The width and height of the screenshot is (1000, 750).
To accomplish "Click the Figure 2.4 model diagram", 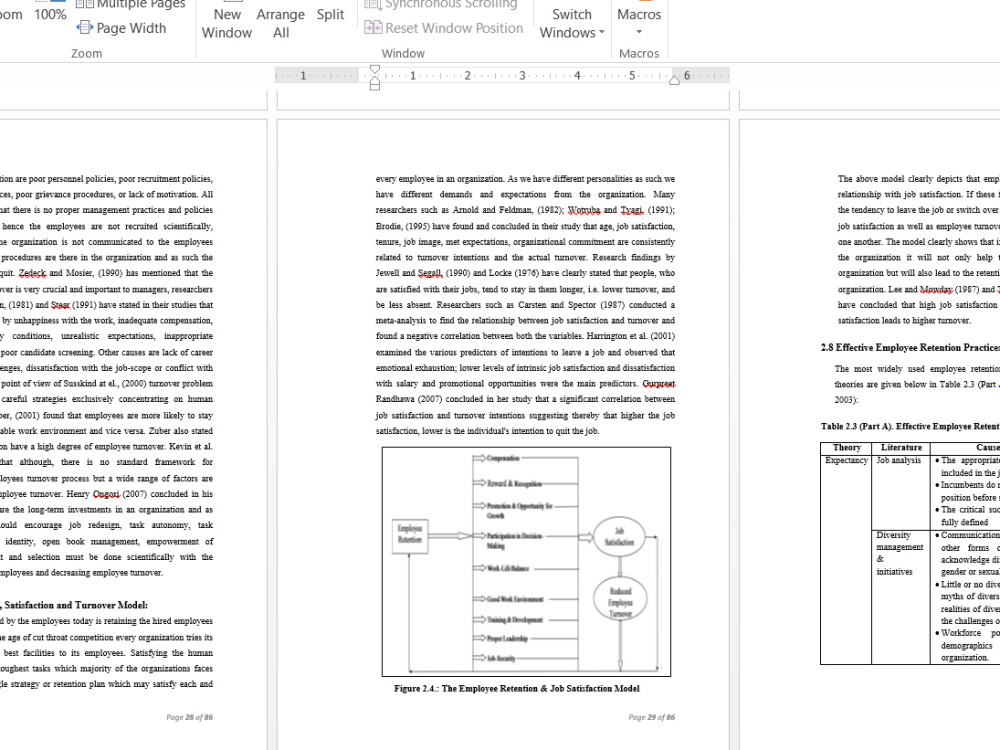I will [526, 561].
